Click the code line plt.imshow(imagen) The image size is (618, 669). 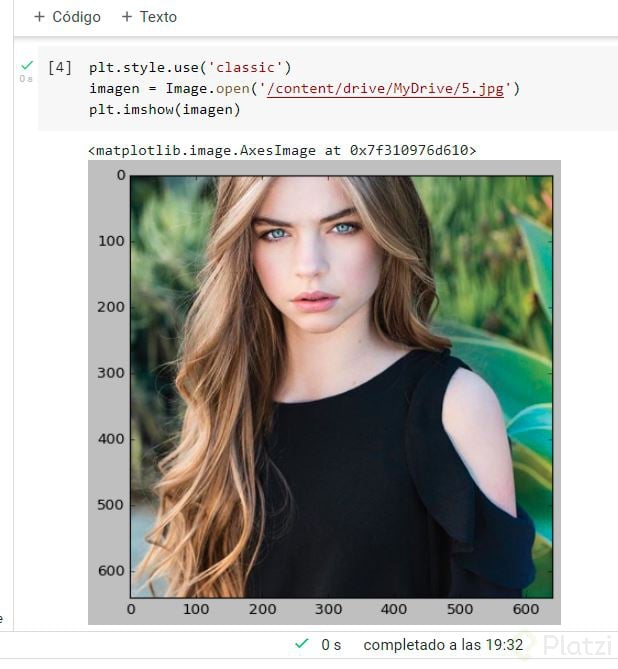coord(165,110)
